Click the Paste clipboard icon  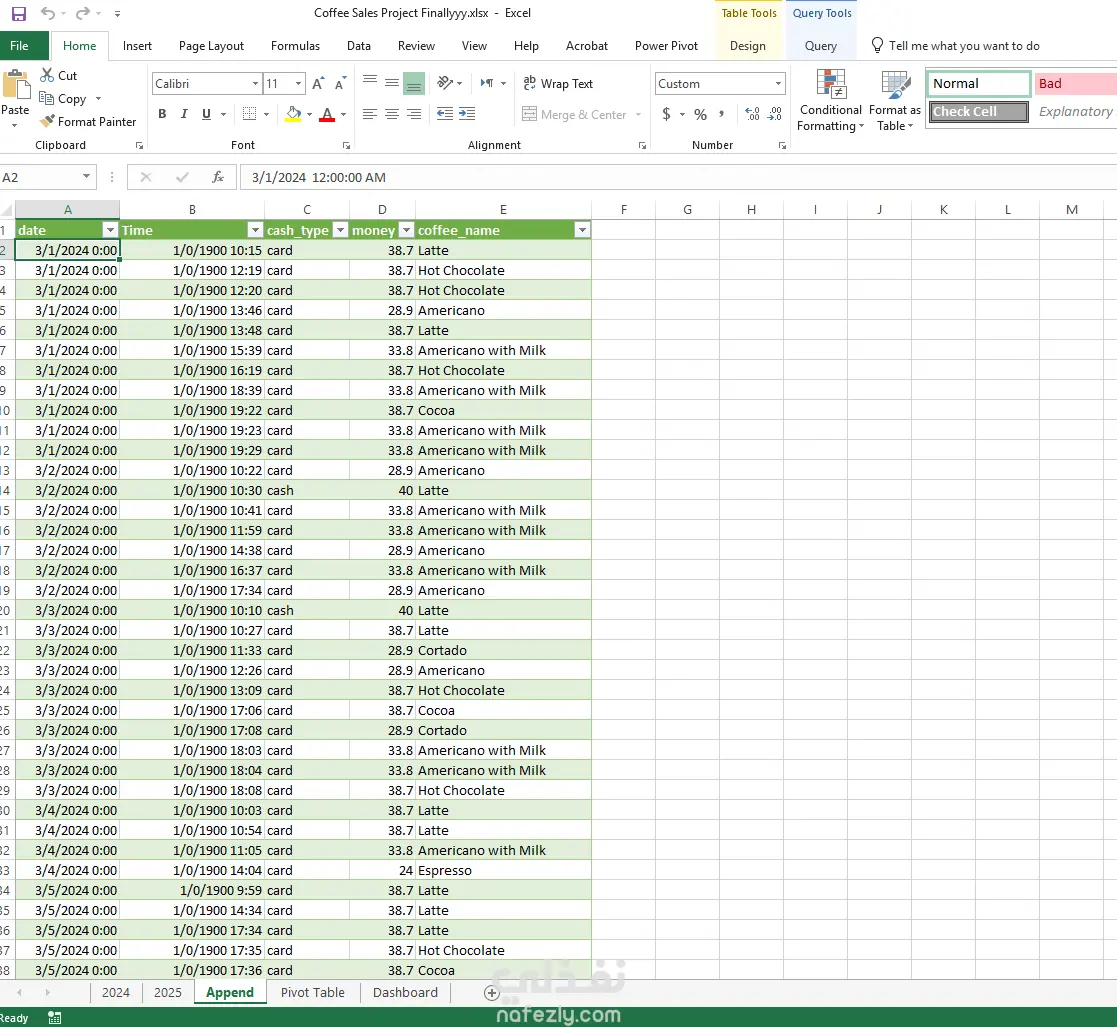point(16,85)
